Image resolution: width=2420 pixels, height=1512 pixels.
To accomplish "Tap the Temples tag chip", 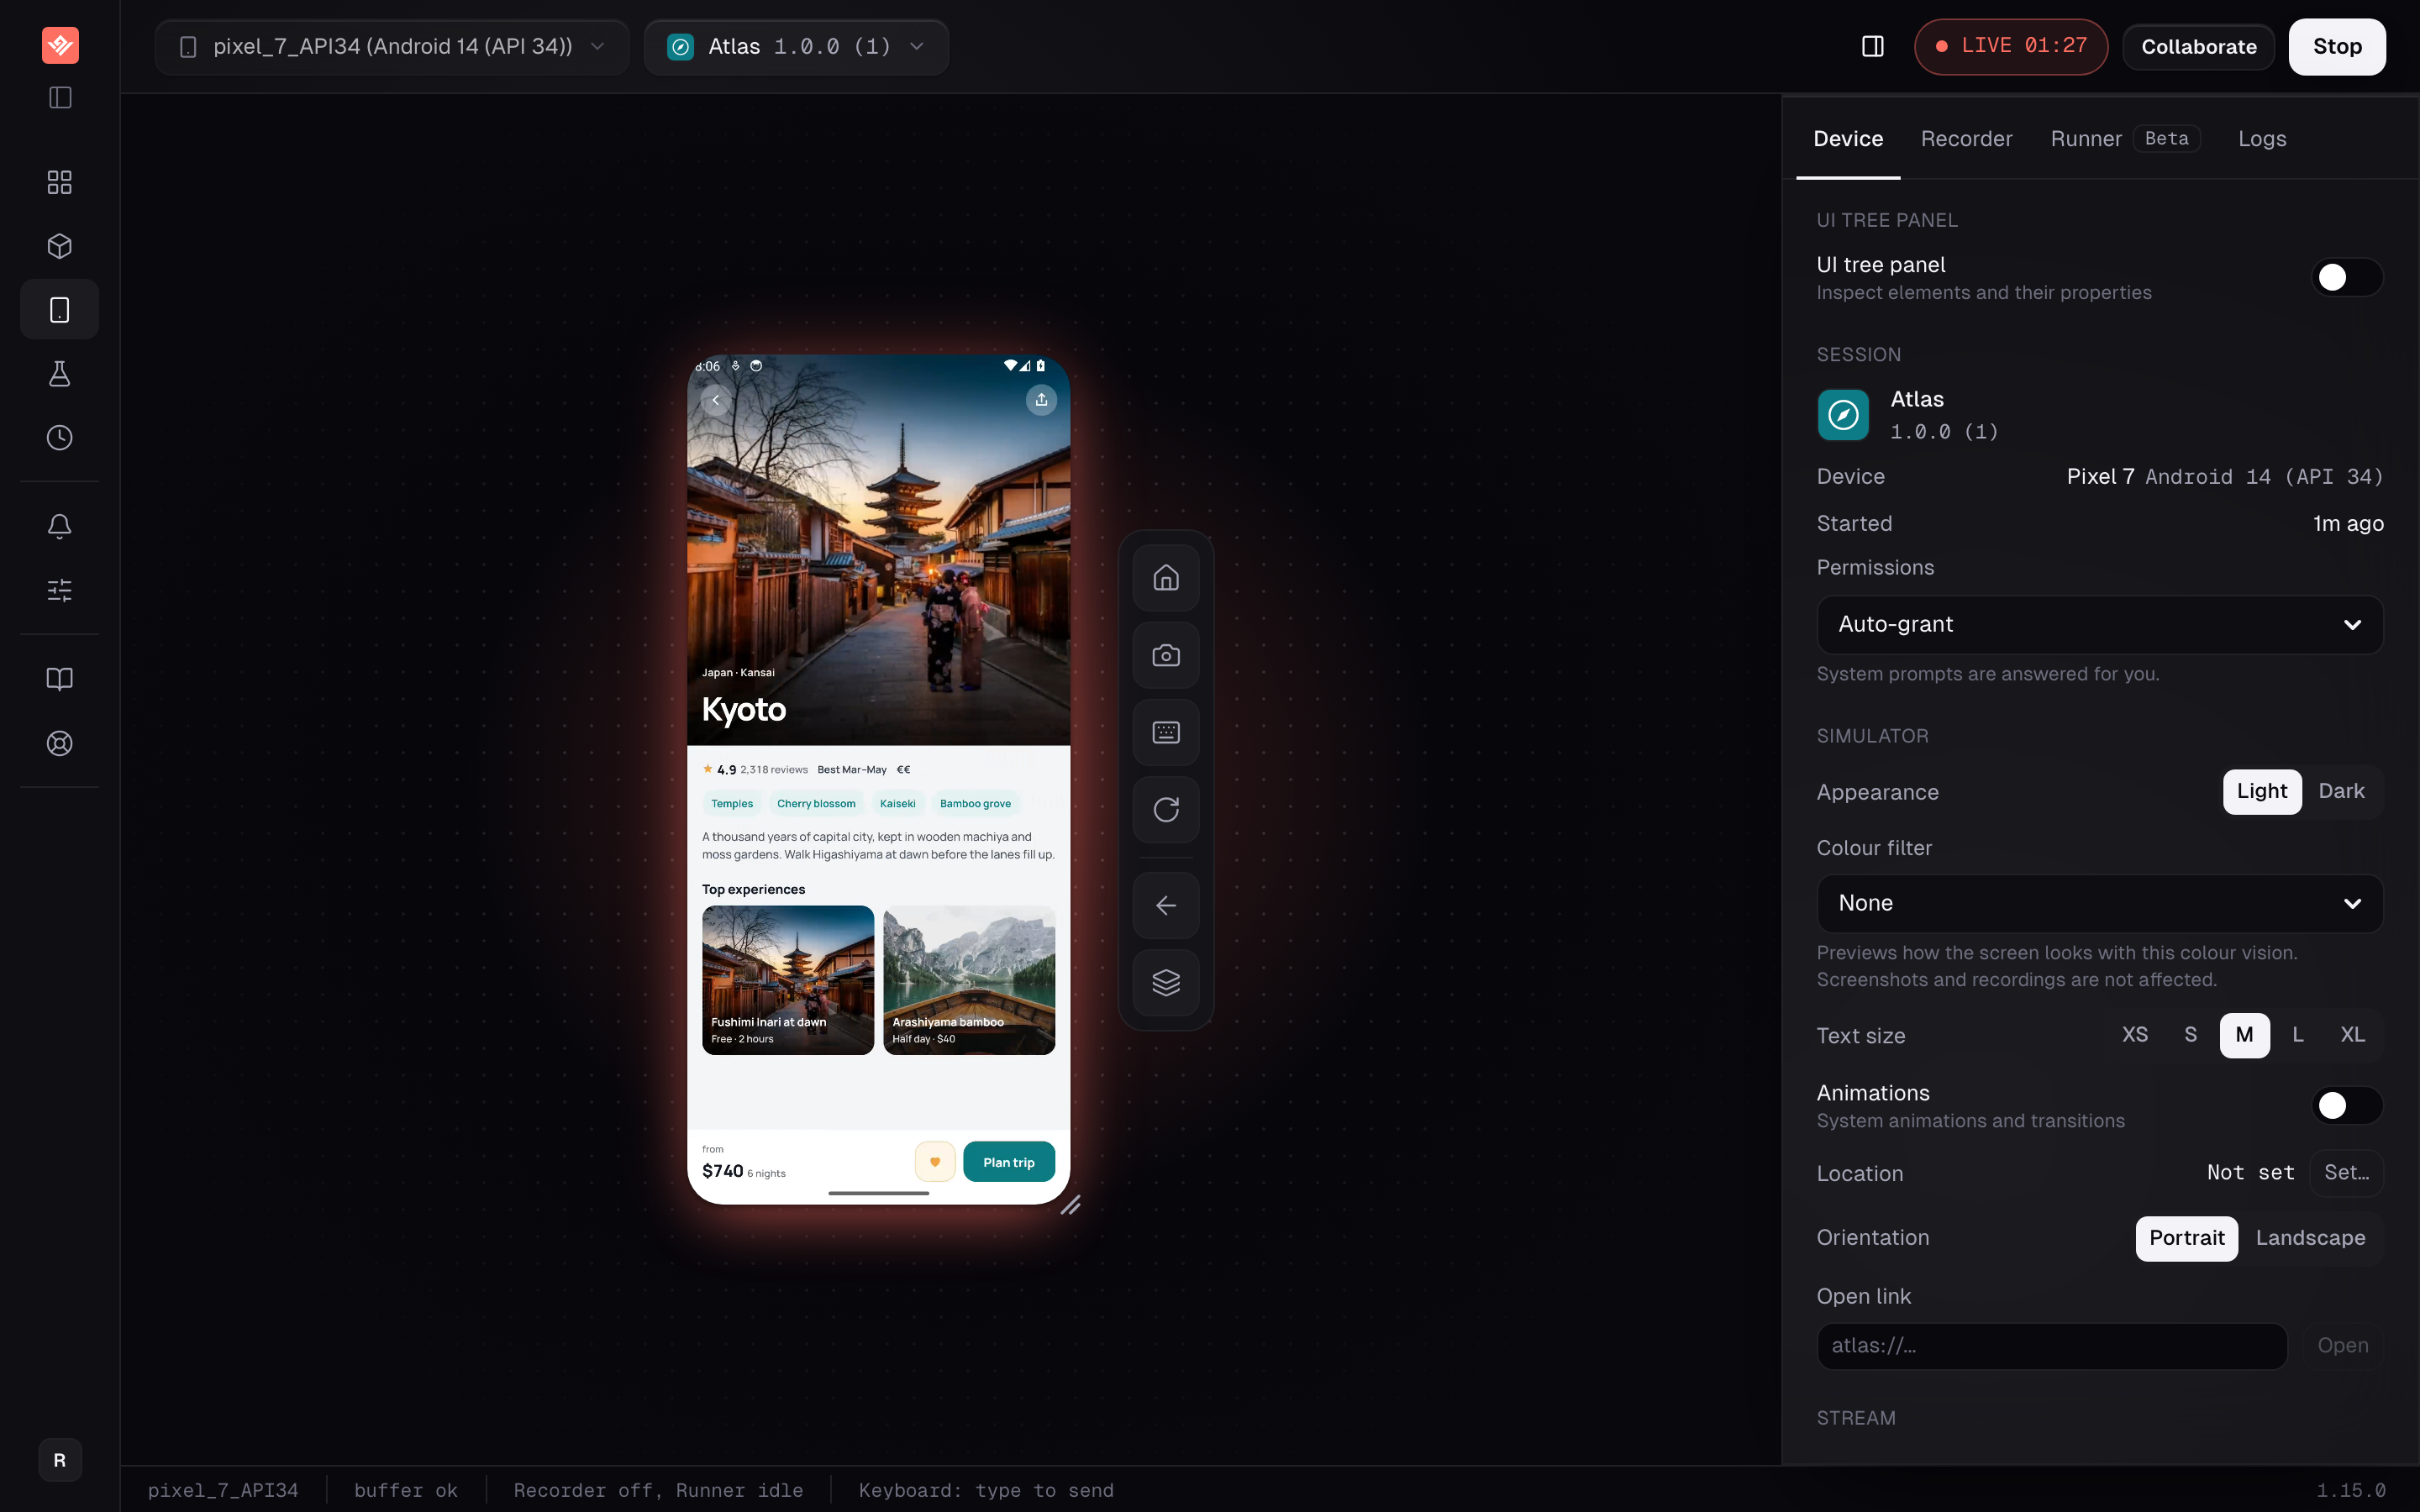I will pyautogui.click(x=732, y=804).
